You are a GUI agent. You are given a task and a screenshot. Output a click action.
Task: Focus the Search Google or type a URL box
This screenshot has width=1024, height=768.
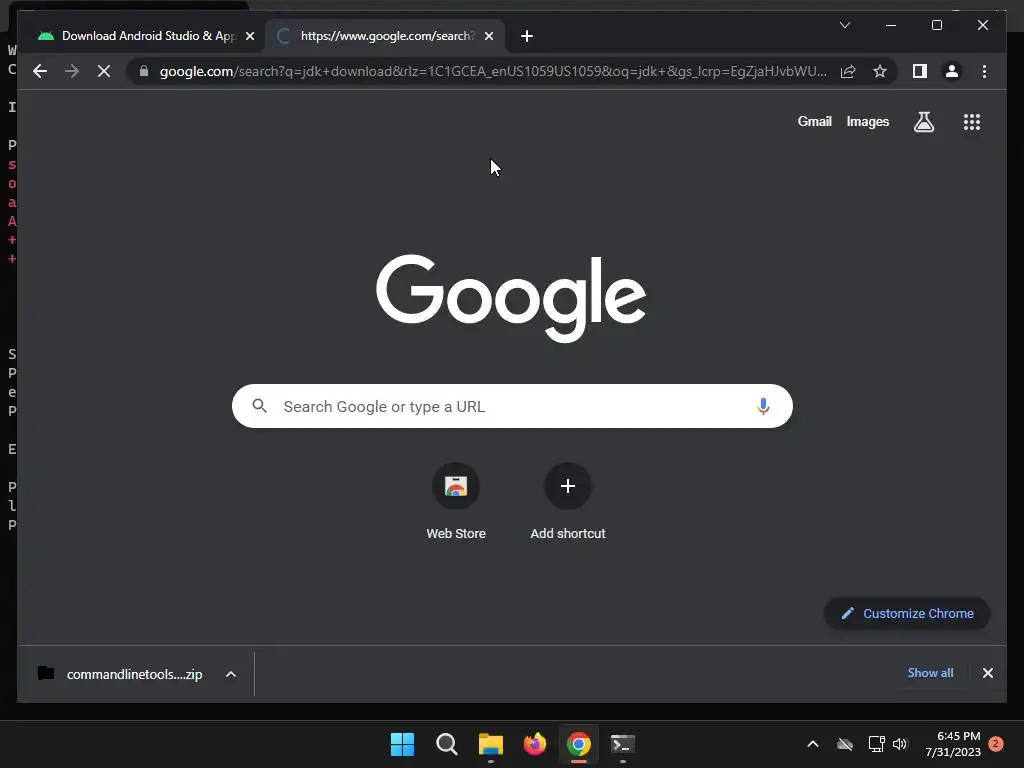512,406
